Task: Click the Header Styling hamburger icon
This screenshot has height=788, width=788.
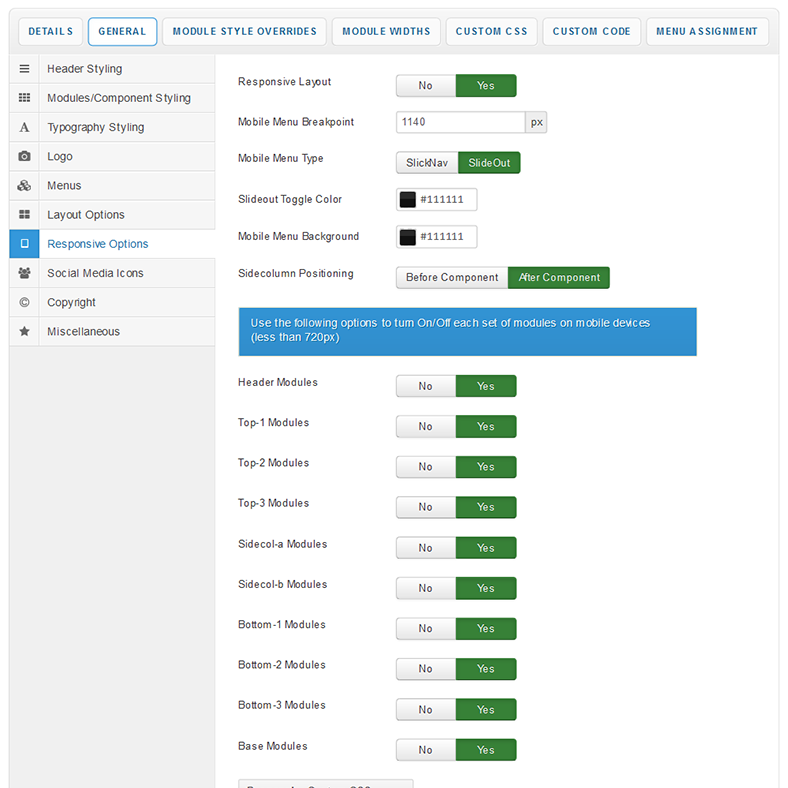Action: (x=24, y=69)
